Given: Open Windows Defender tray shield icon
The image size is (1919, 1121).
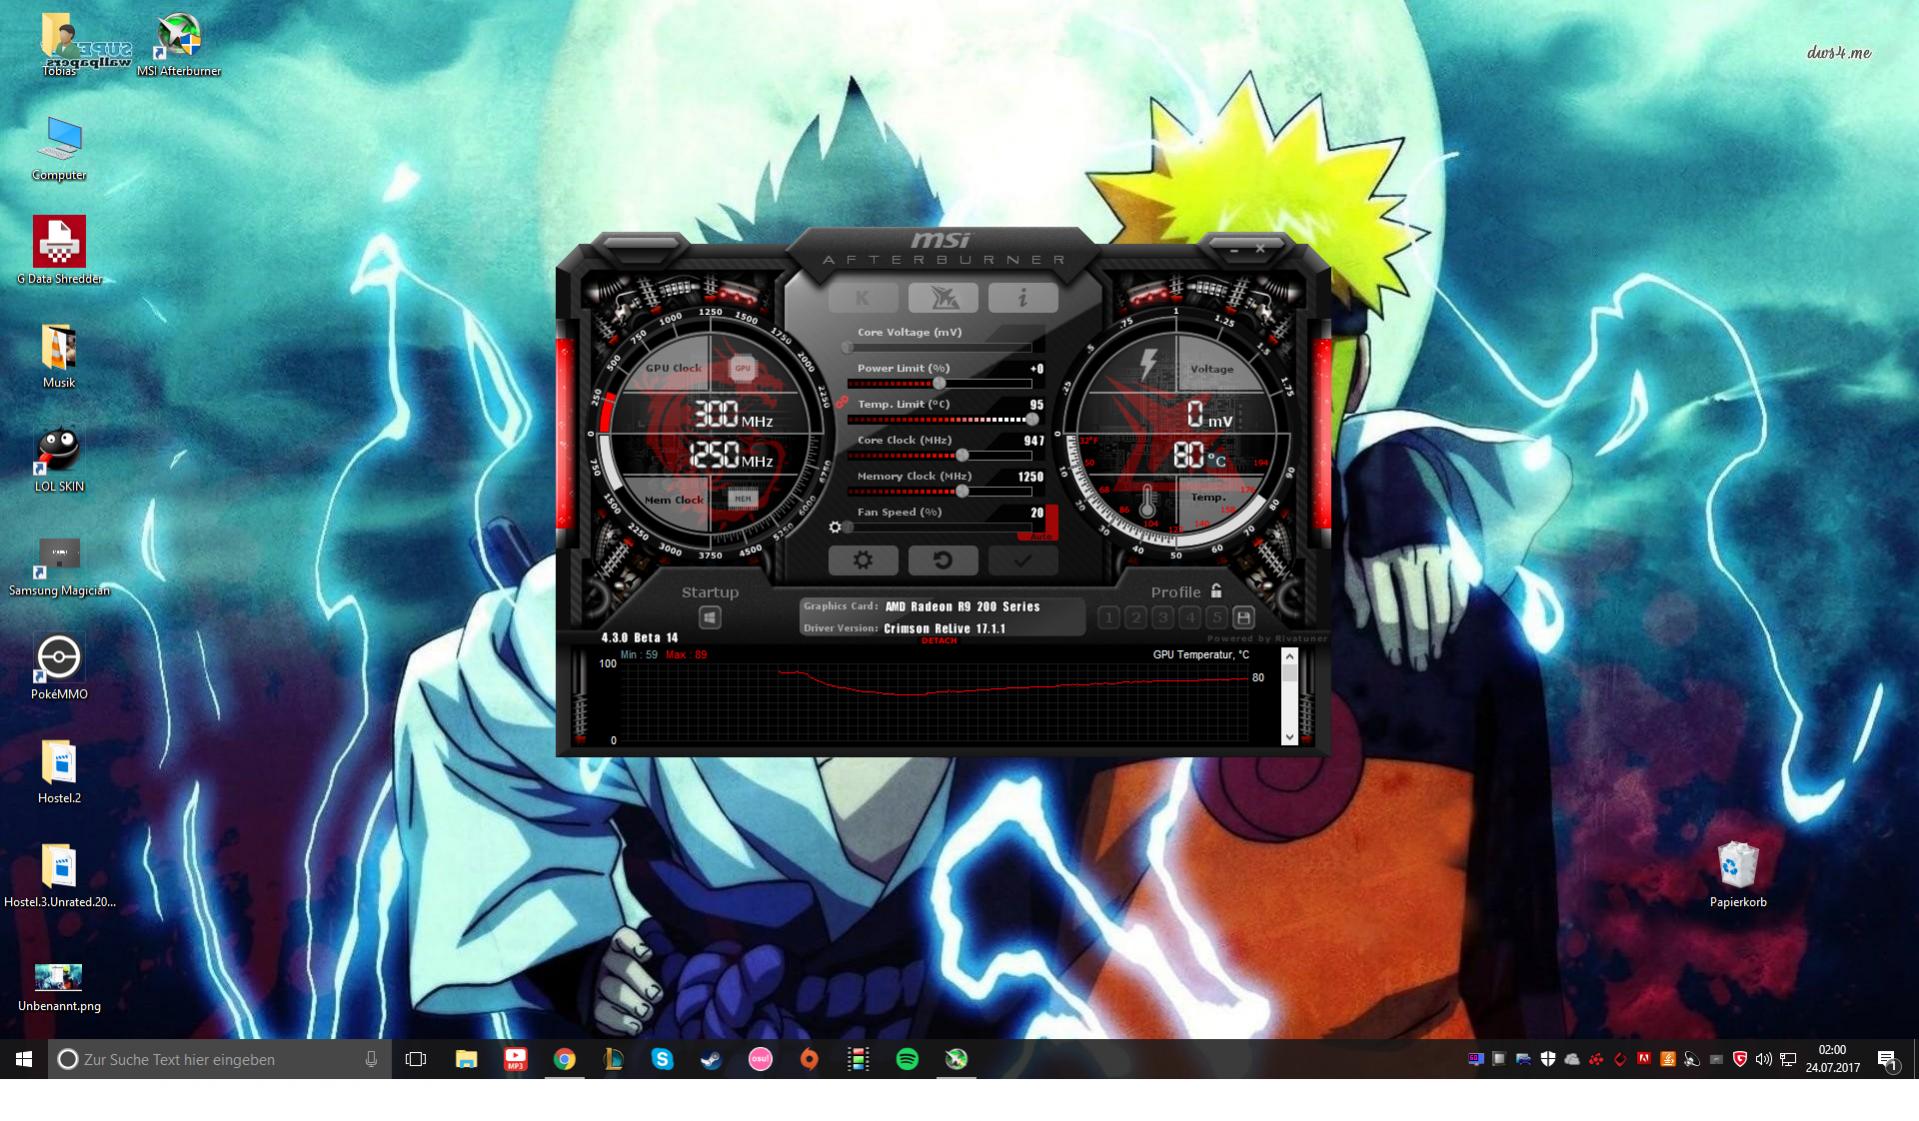Looking at the screenshot, I should [1547, 1059].
